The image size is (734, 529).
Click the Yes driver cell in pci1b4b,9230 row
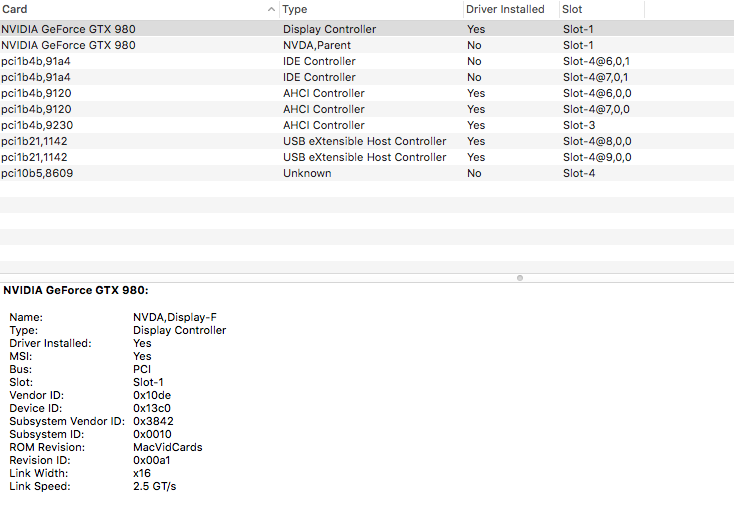[x=476, y=125]
